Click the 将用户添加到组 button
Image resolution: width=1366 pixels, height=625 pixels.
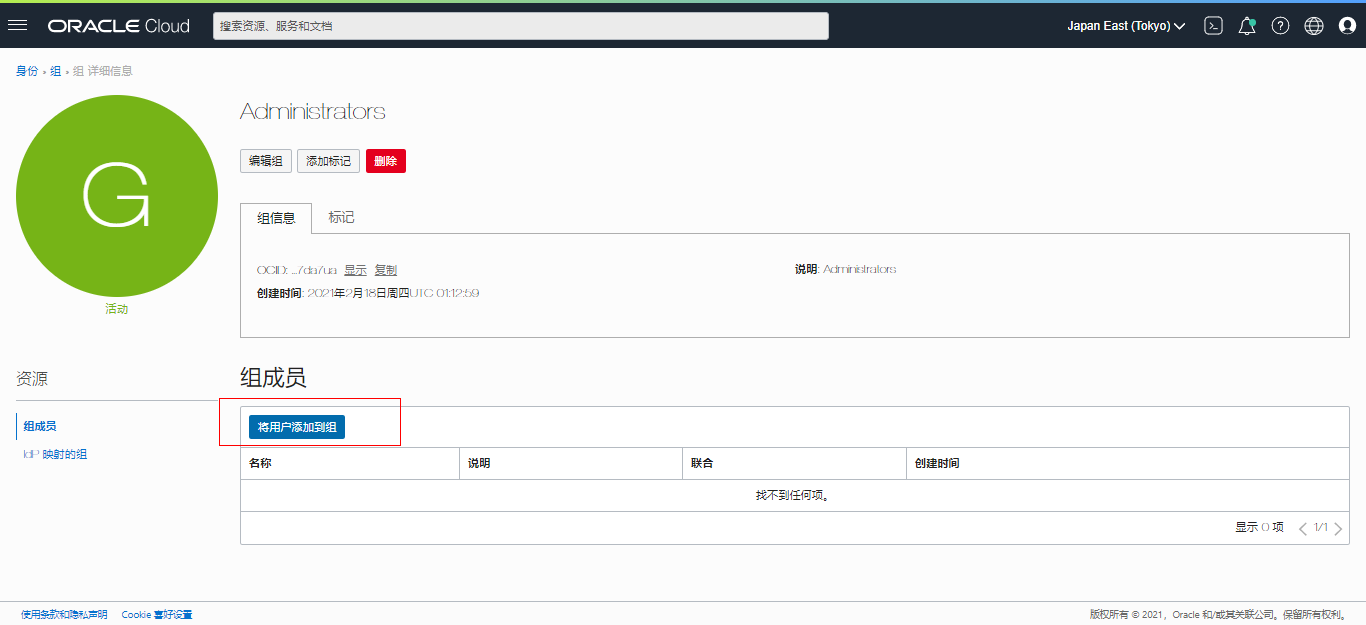click(x=297, y=427)
